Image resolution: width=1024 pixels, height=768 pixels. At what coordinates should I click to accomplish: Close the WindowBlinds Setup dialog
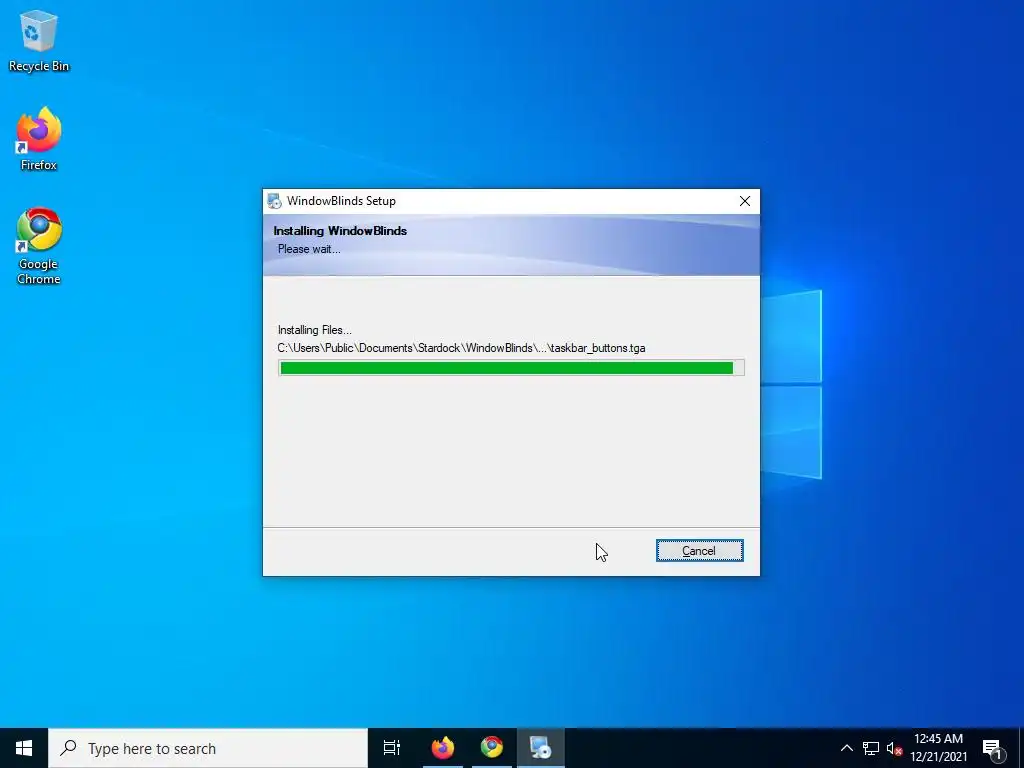(x=744, y=201)
